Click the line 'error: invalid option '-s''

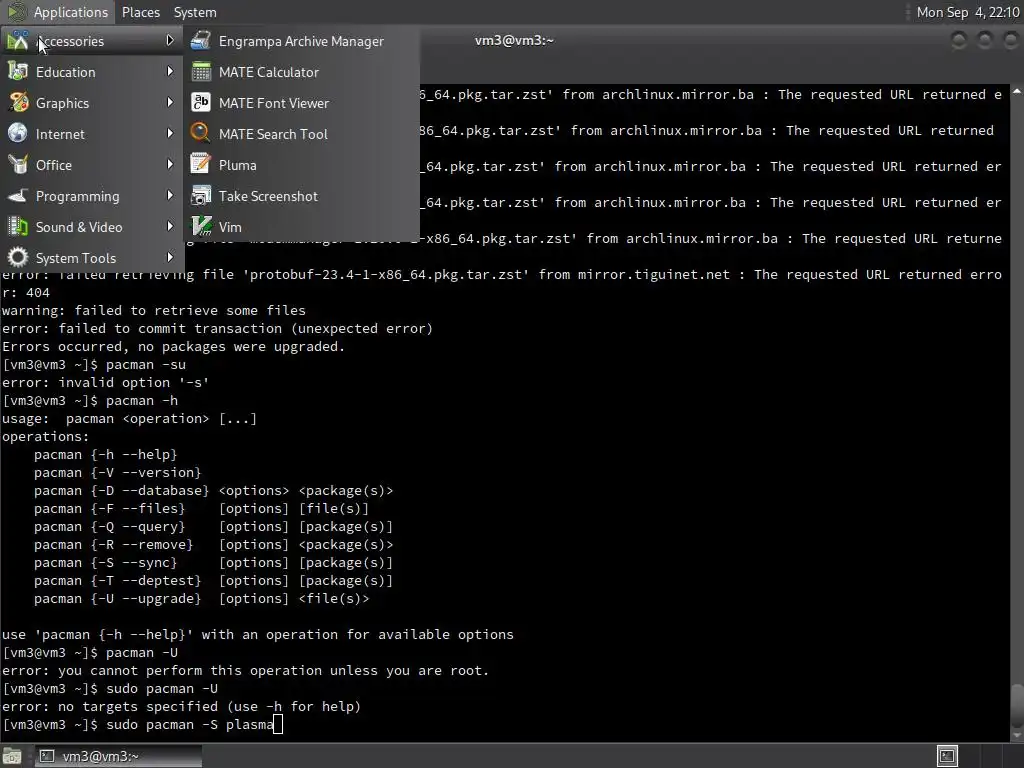(105, 382)
